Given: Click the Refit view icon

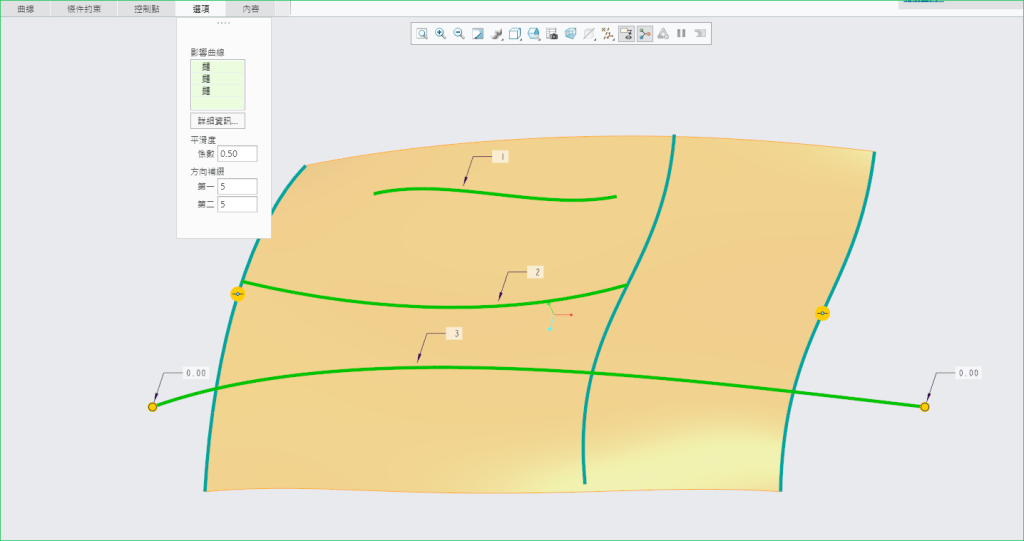Looking at the screenshot, I should (x=422, y=33).
